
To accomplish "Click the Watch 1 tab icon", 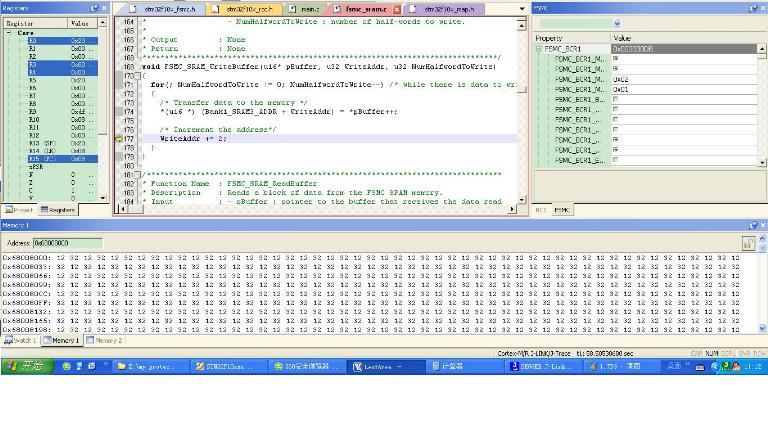I will (x=8, y=340).
